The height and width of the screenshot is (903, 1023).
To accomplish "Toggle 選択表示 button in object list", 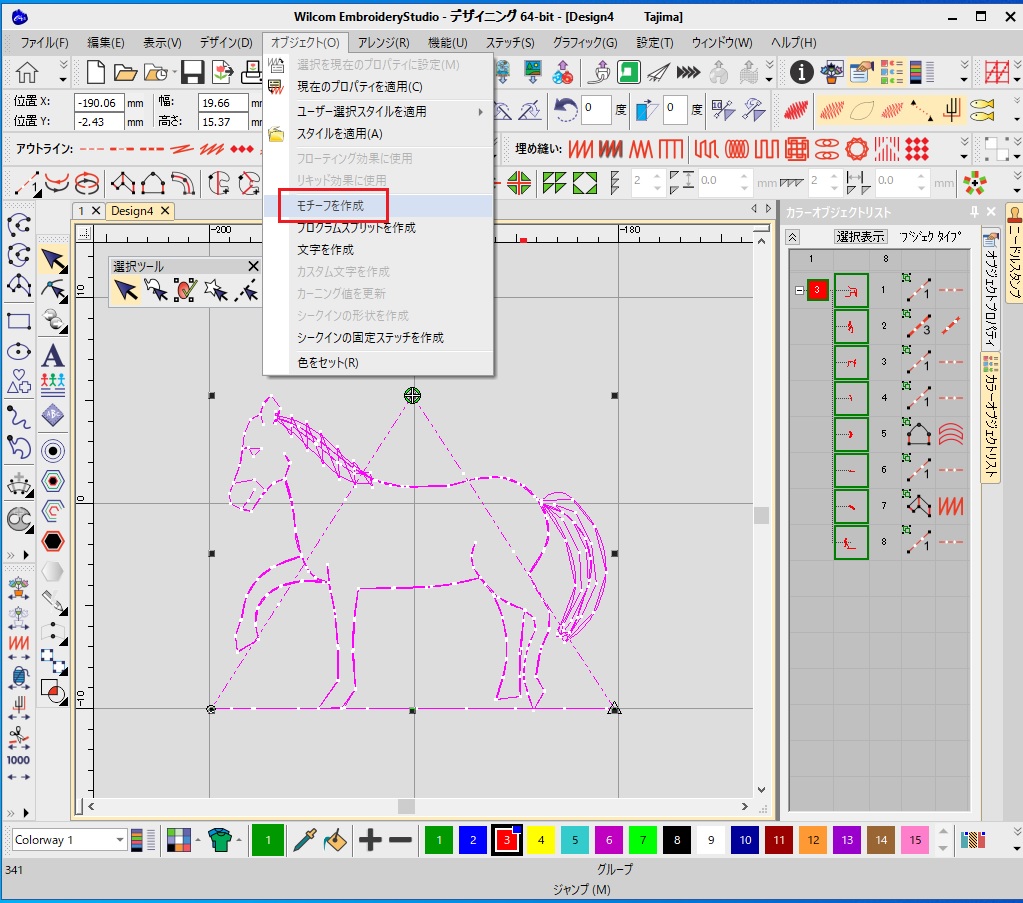I will click(x=860, y=236).
